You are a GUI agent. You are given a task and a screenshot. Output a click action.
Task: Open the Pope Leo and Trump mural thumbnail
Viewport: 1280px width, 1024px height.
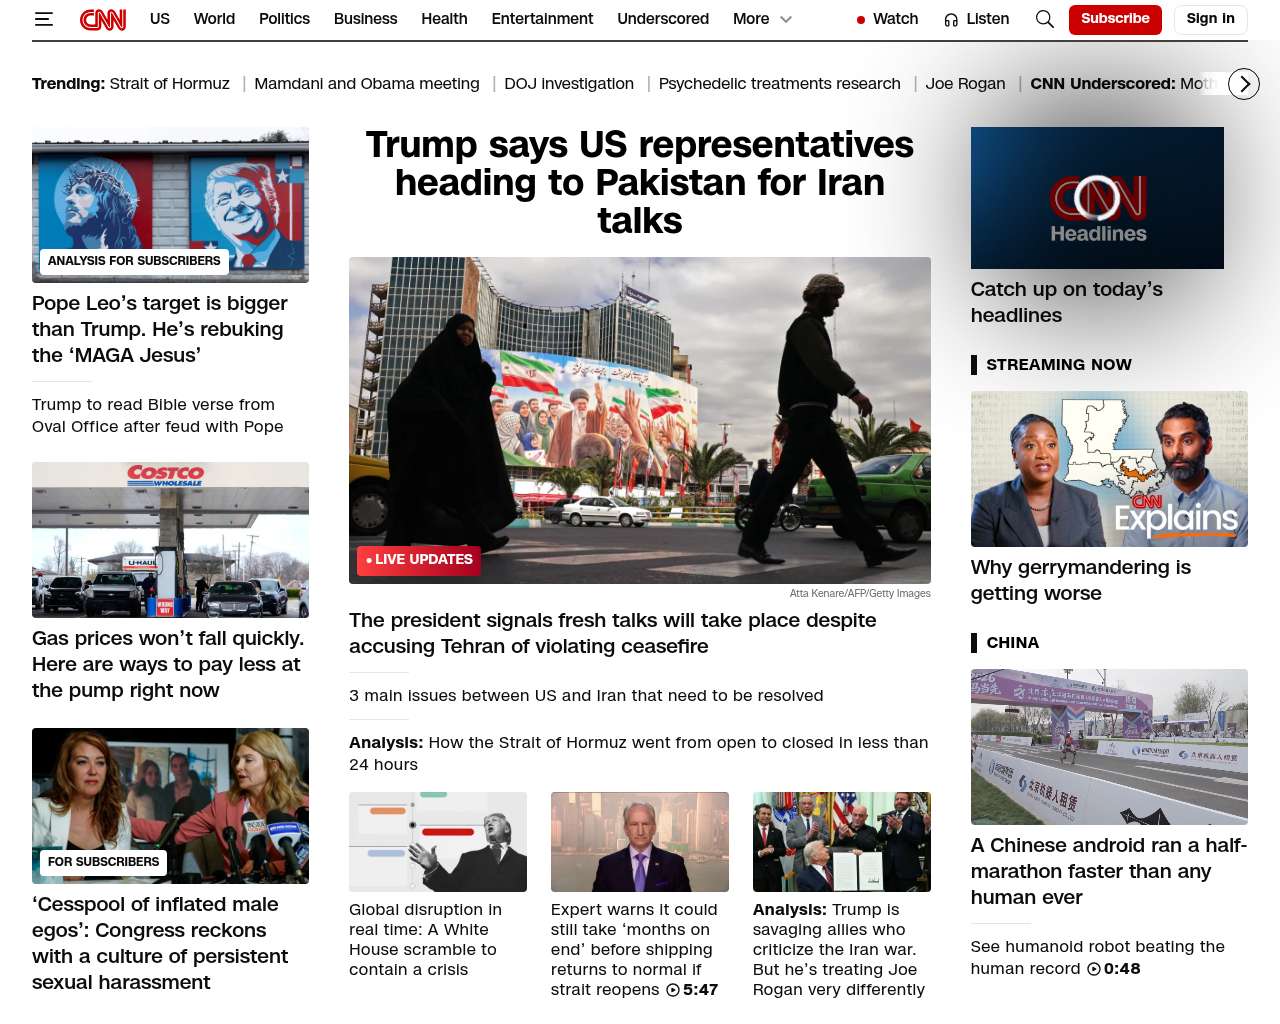click(170, 205)
